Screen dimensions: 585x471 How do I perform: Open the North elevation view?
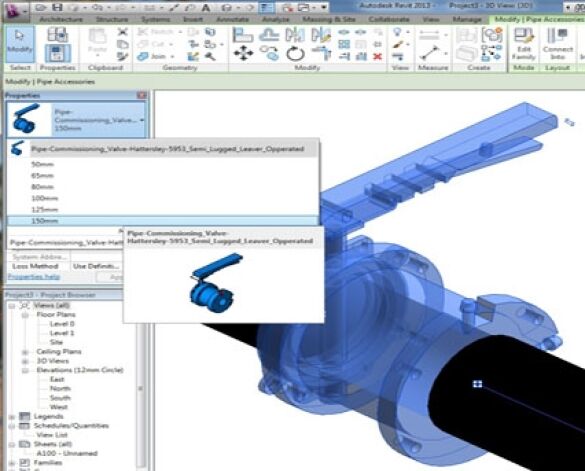click(60, 389)
